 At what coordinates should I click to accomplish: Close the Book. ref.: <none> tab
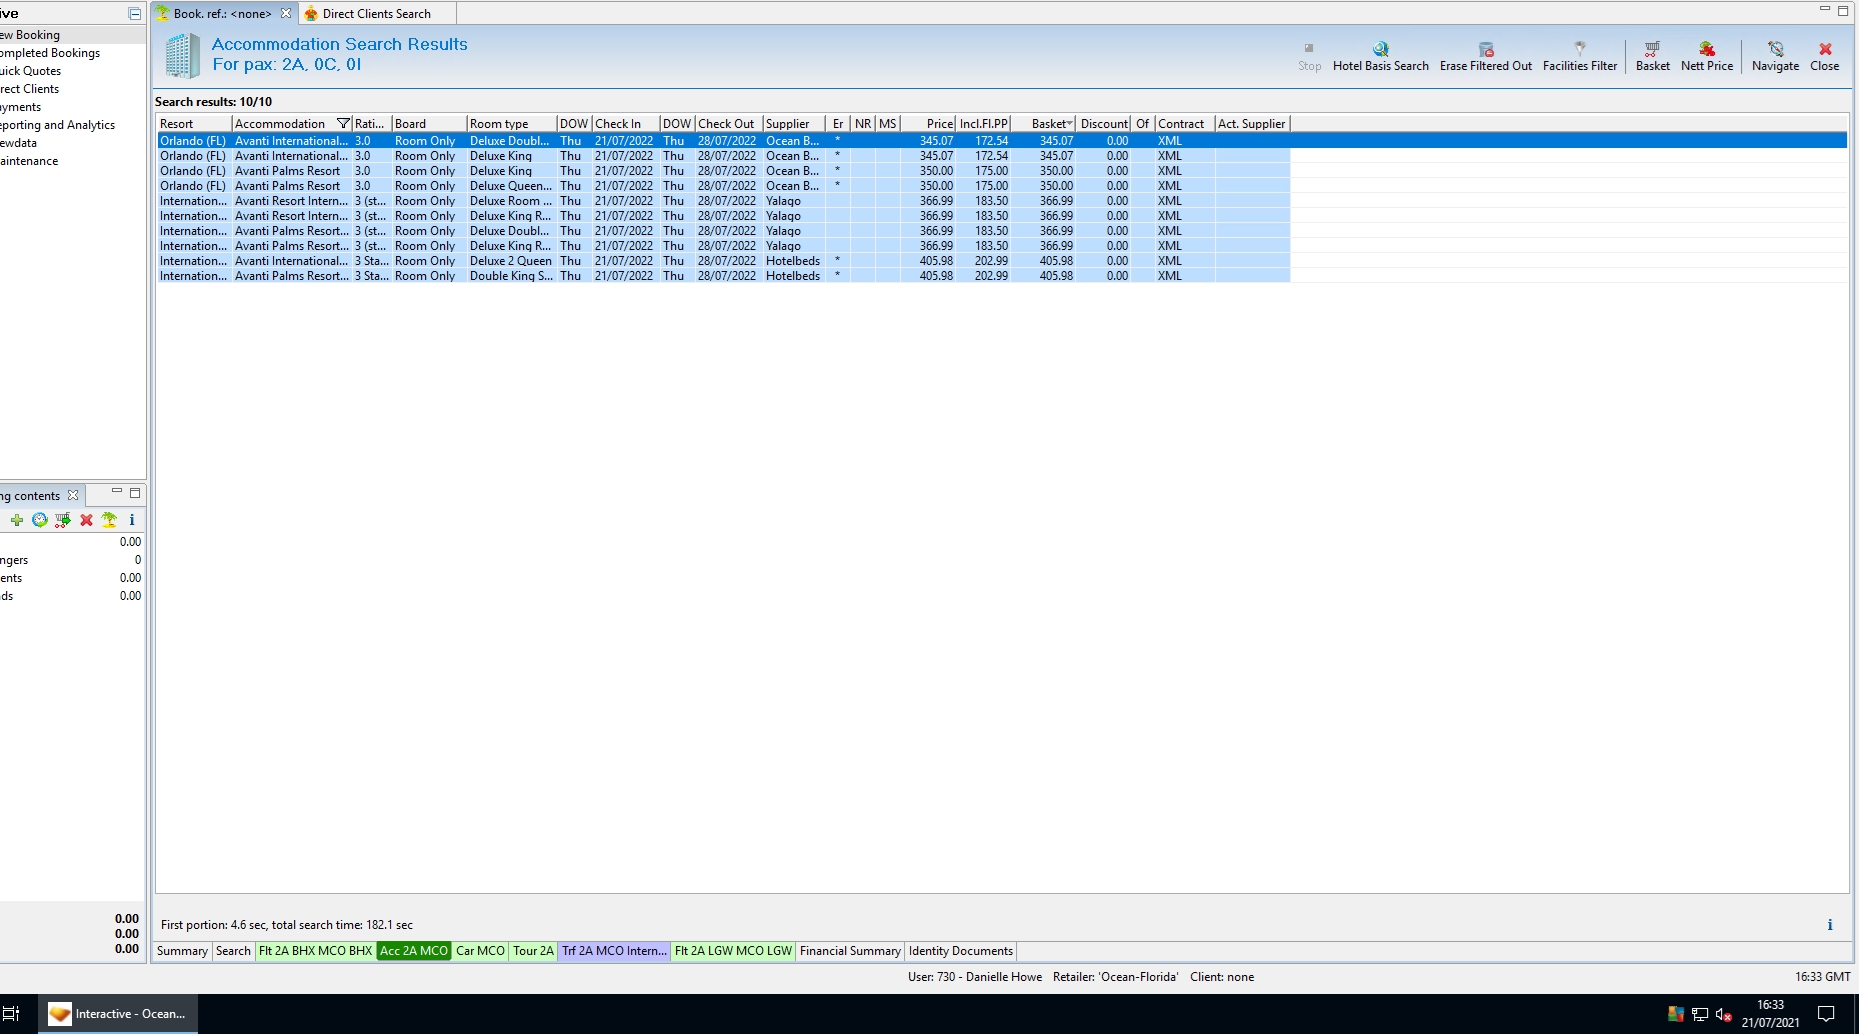[286, 13]
